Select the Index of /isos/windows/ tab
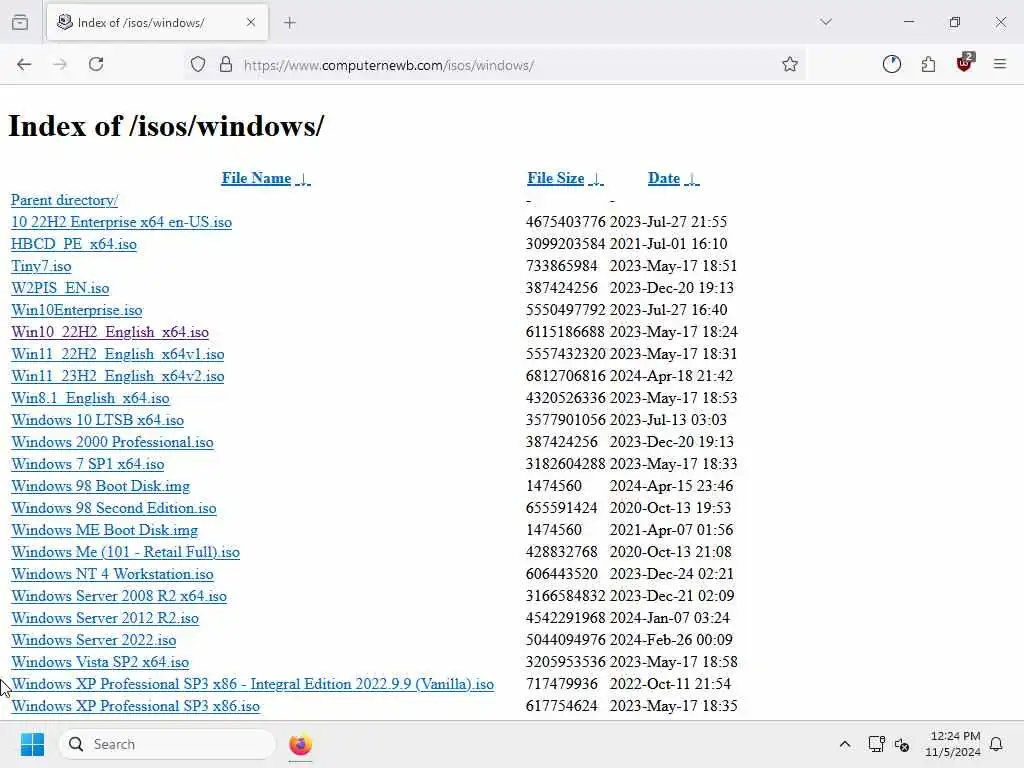 157,22
